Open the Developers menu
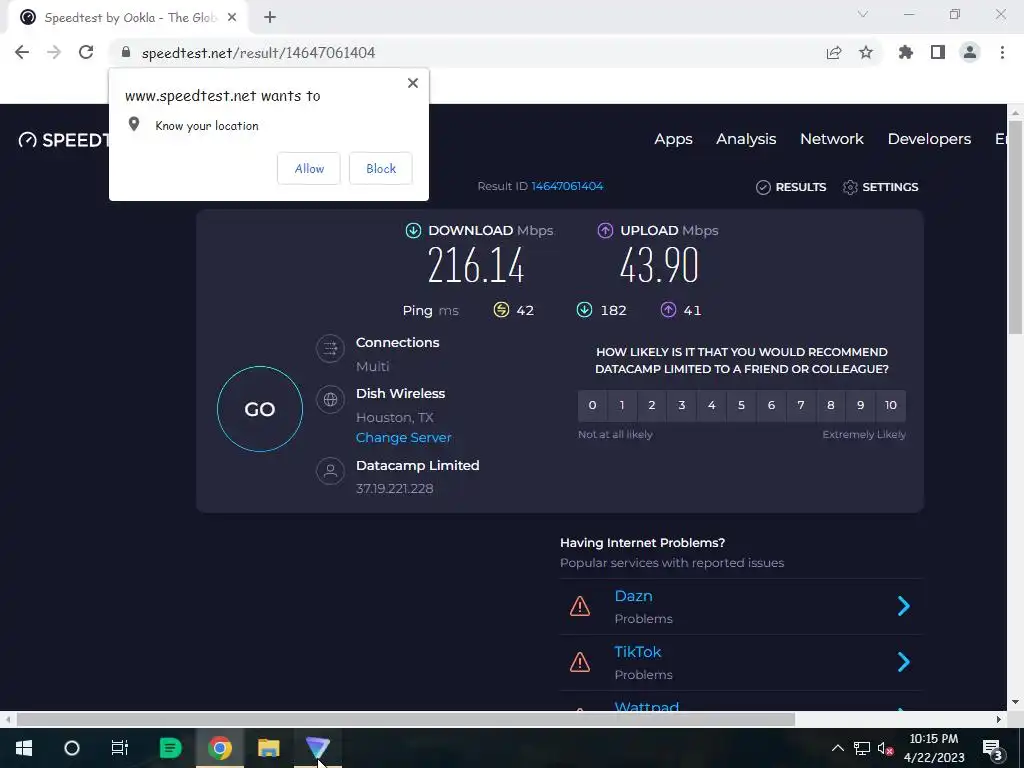Viewport: 1024px width, 768px height. click(929, 139)
